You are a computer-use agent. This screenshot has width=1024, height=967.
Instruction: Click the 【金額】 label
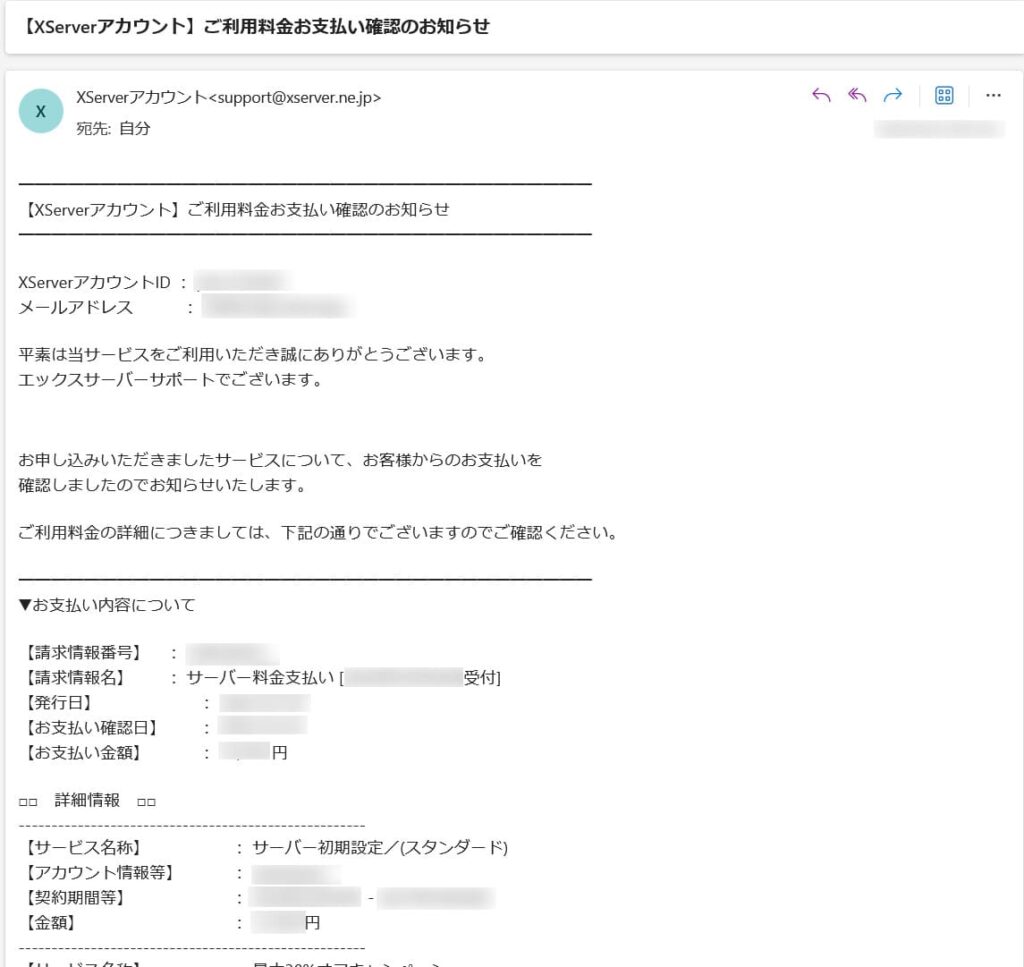(x=51, y=923)
